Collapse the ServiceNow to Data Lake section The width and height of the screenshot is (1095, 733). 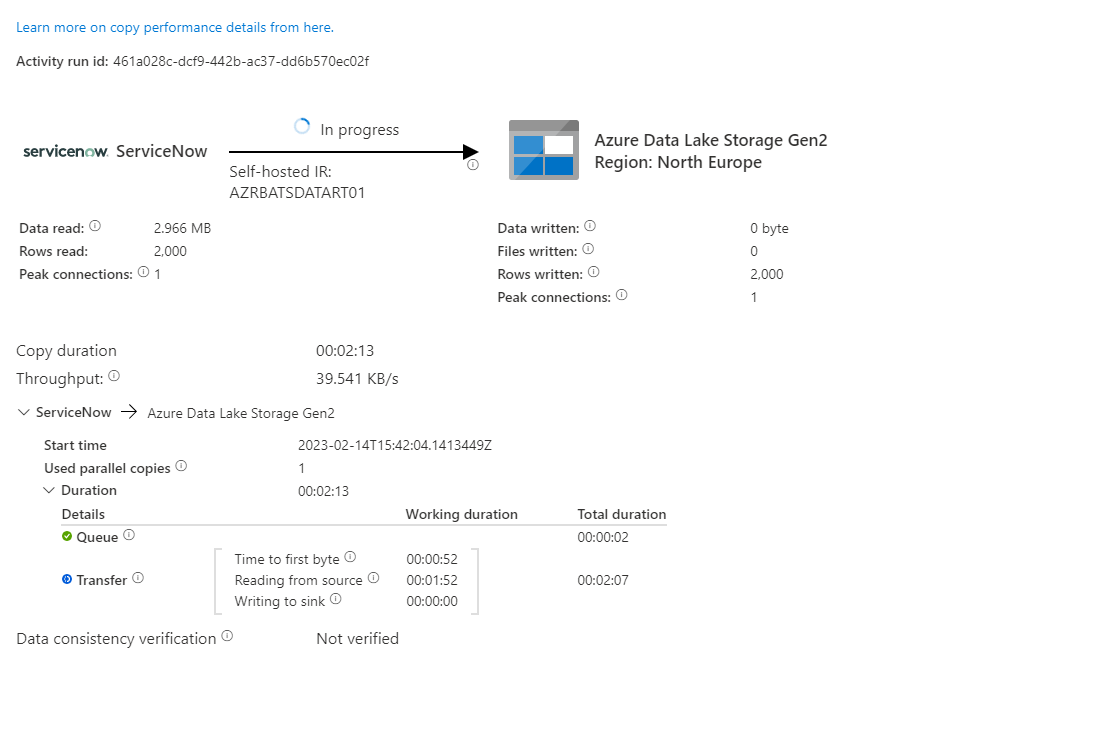[22, 411]
